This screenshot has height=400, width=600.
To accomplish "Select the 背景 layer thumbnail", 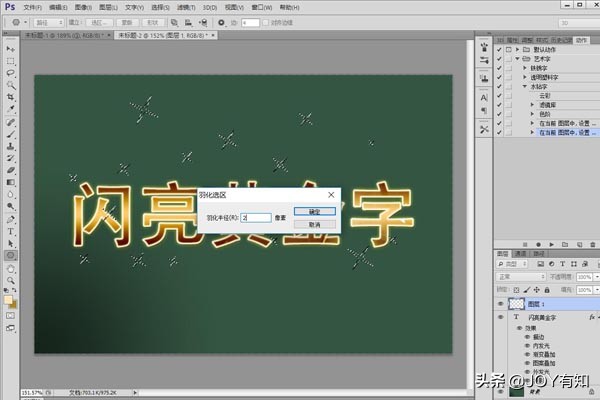I will click(x=517, y=392).
